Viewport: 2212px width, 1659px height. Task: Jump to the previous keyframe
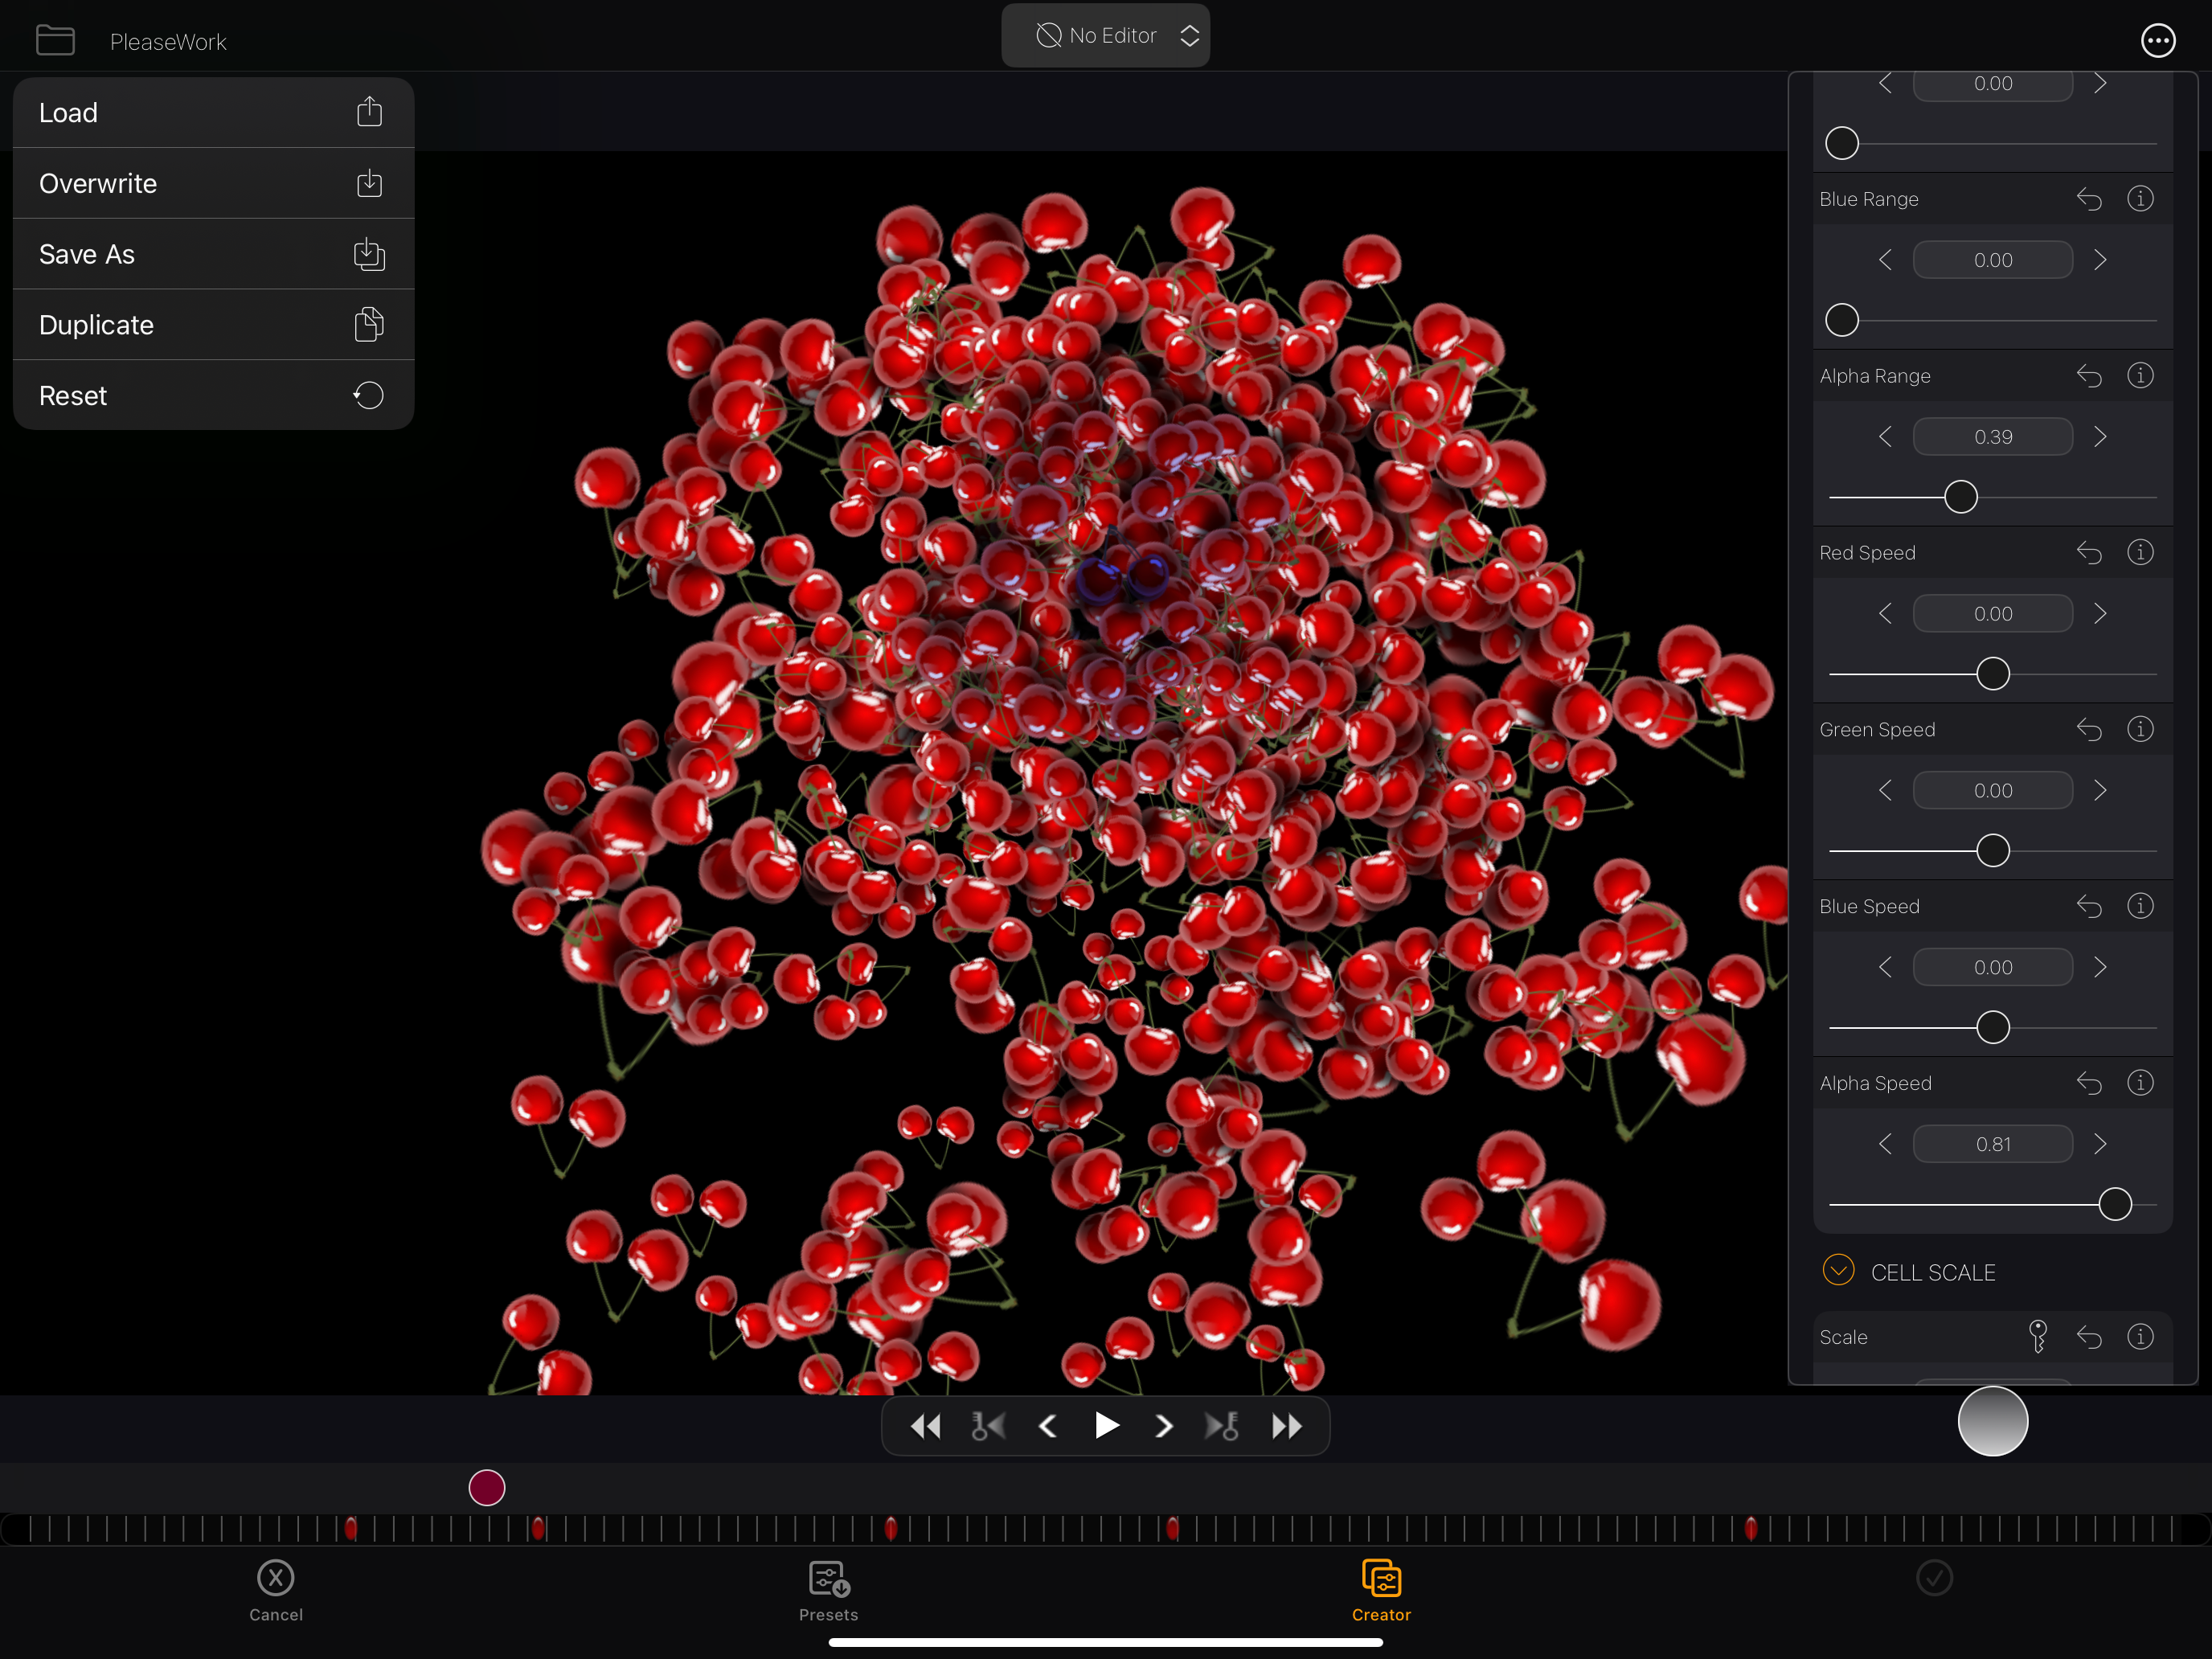tap(988, 1426)
